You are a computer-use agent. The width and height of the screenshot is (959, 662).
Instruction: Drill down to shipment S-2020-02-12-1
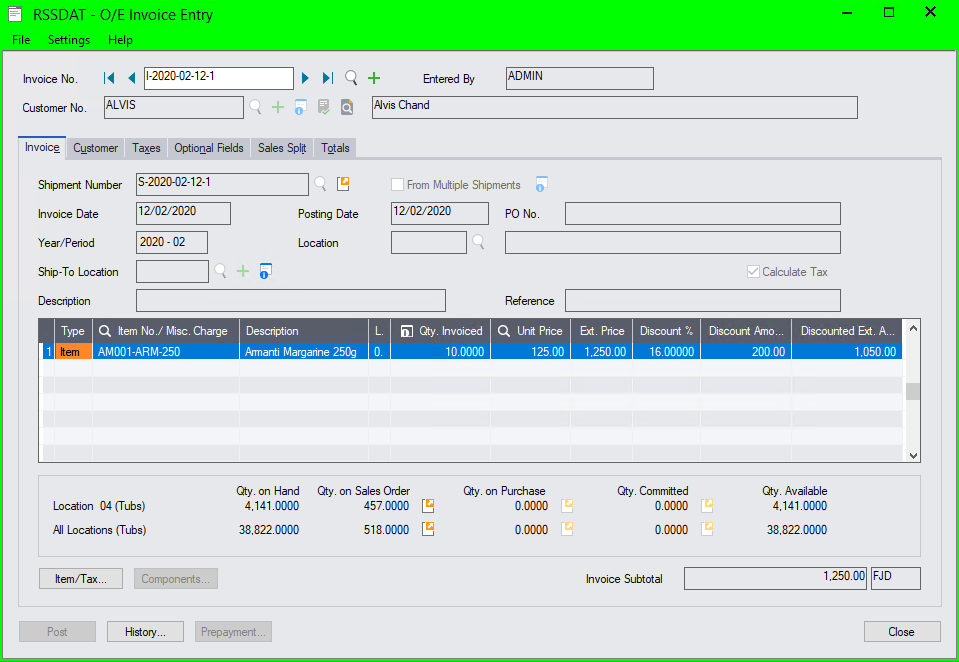(x=343, y=183)
